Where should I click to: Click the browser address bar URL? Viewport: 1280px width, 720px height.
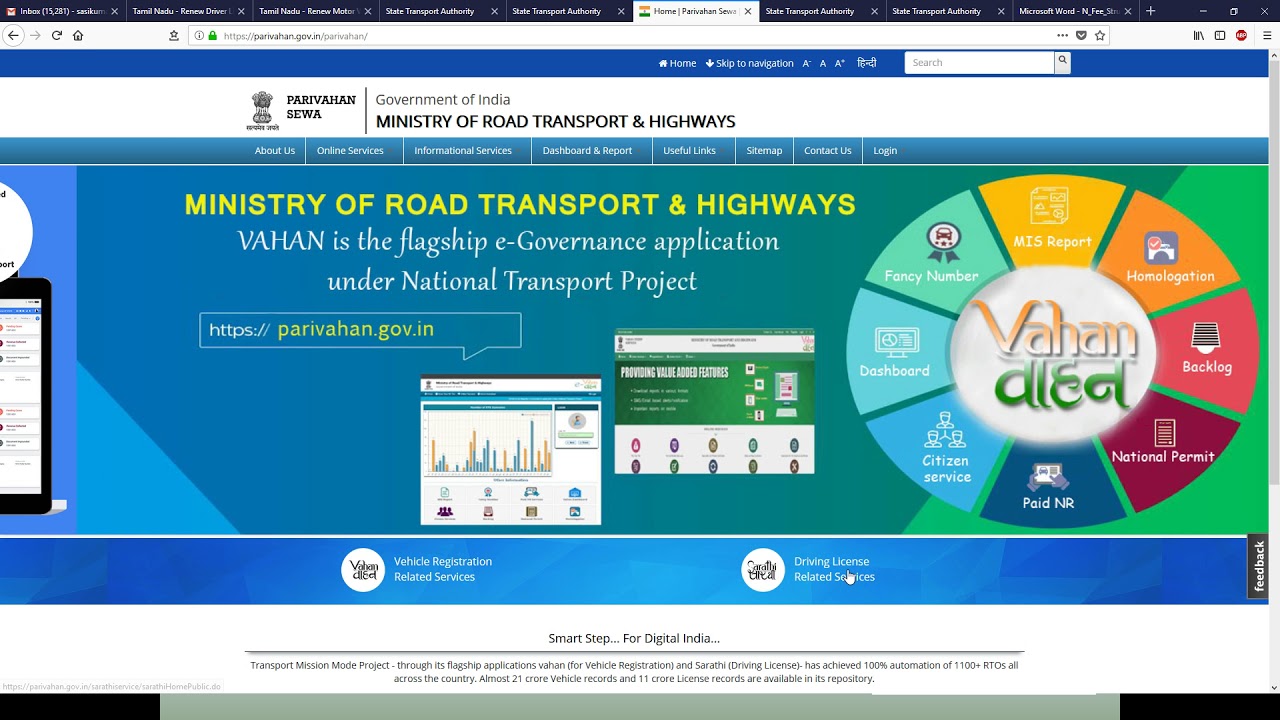pyautogui.click(x=296, y=35)
